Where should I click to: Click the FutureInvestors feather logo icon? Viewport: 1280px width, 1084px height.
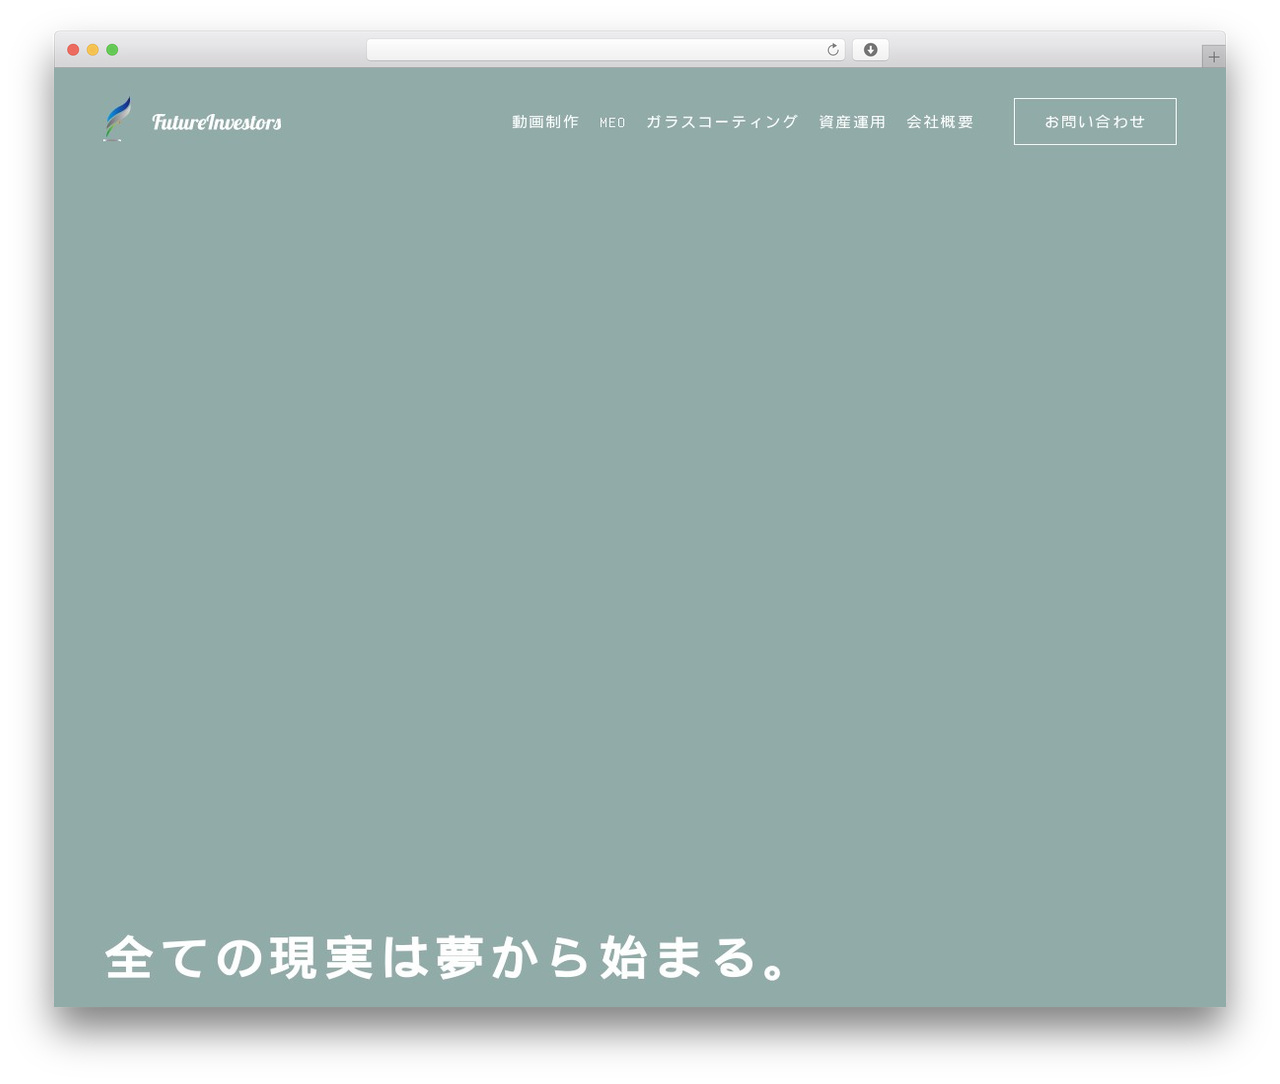click(x=117, y=119)
